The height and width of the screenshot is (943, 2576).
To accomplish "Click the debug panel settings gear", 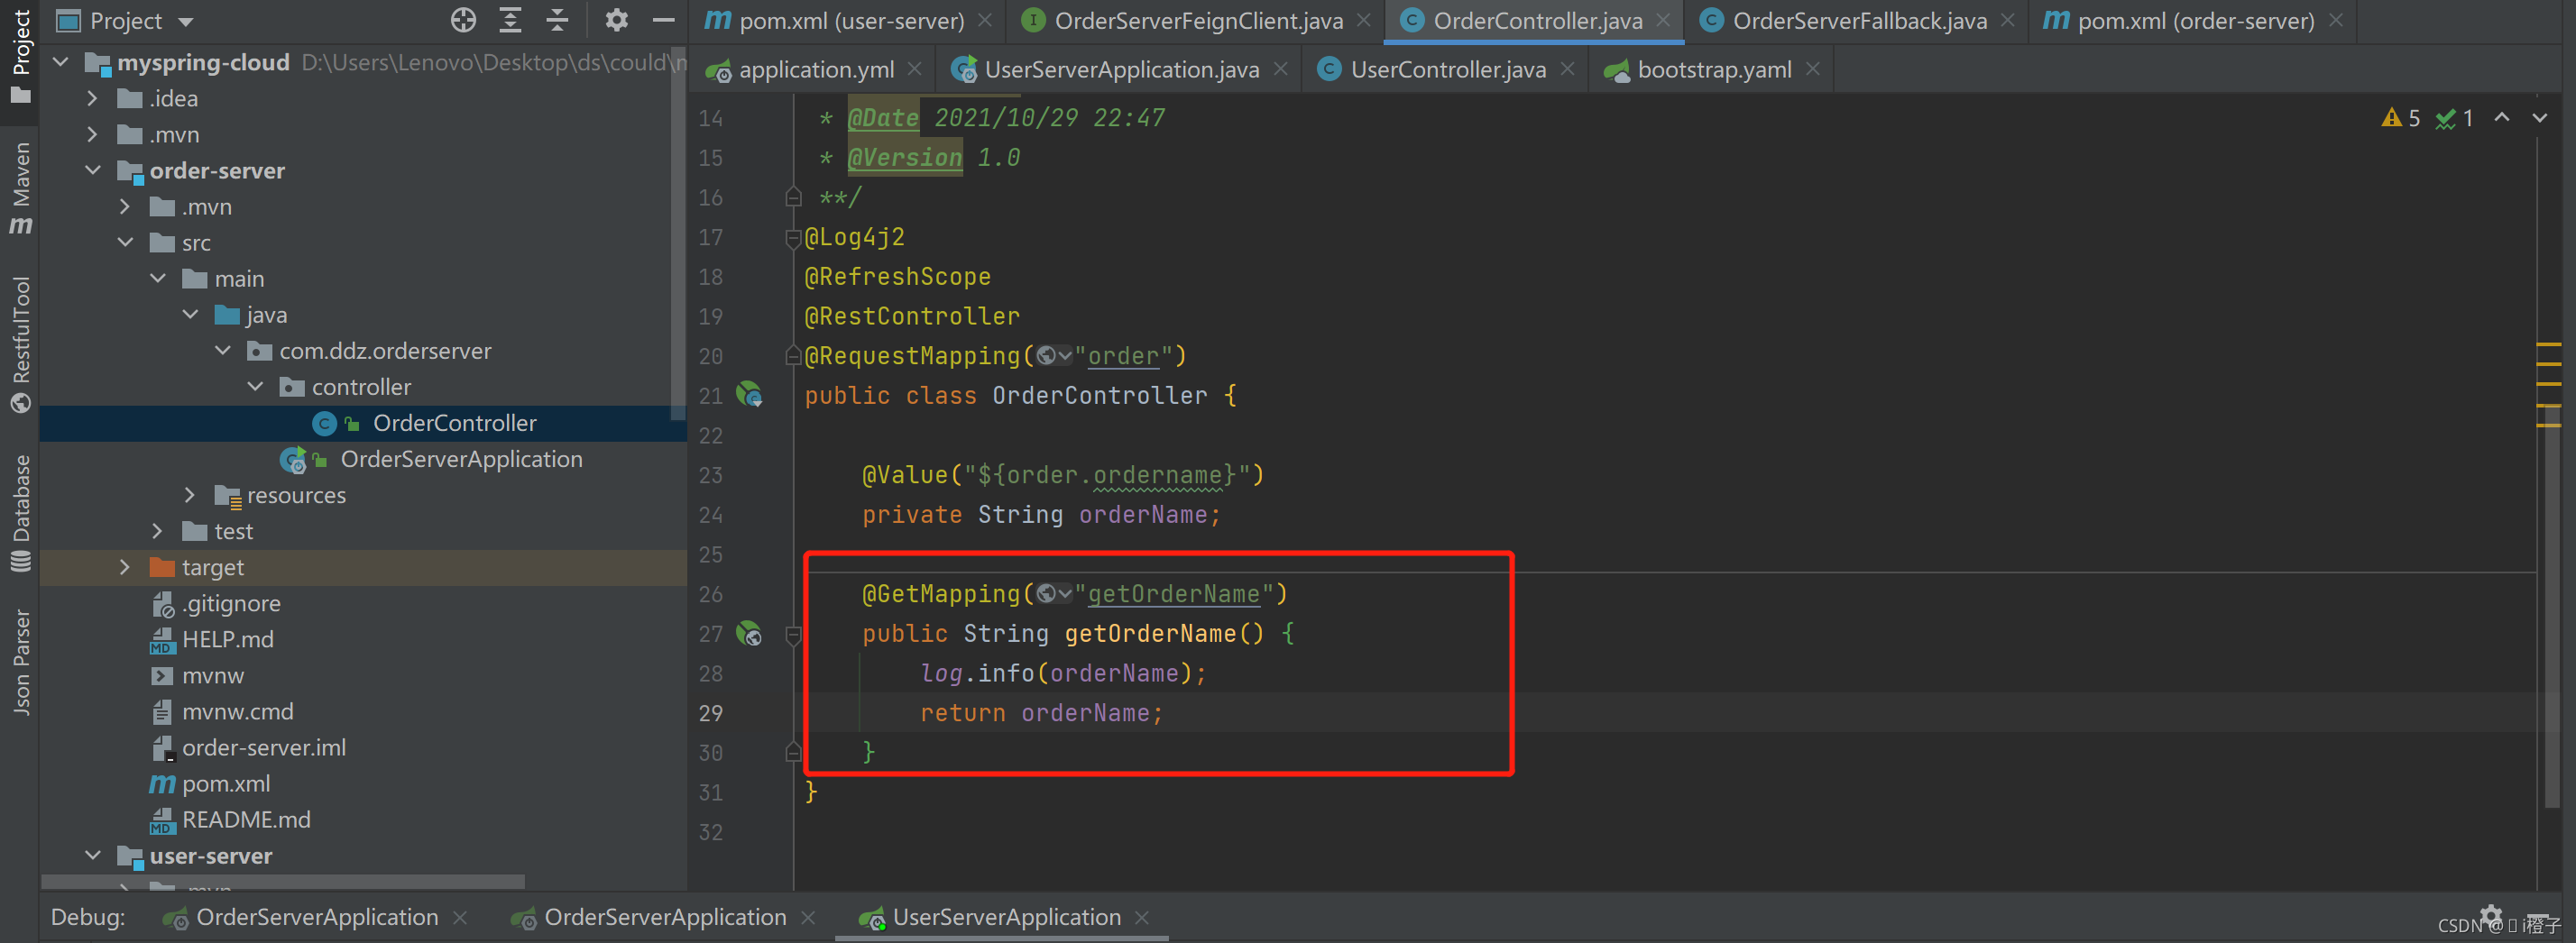I will [2491, 914].
